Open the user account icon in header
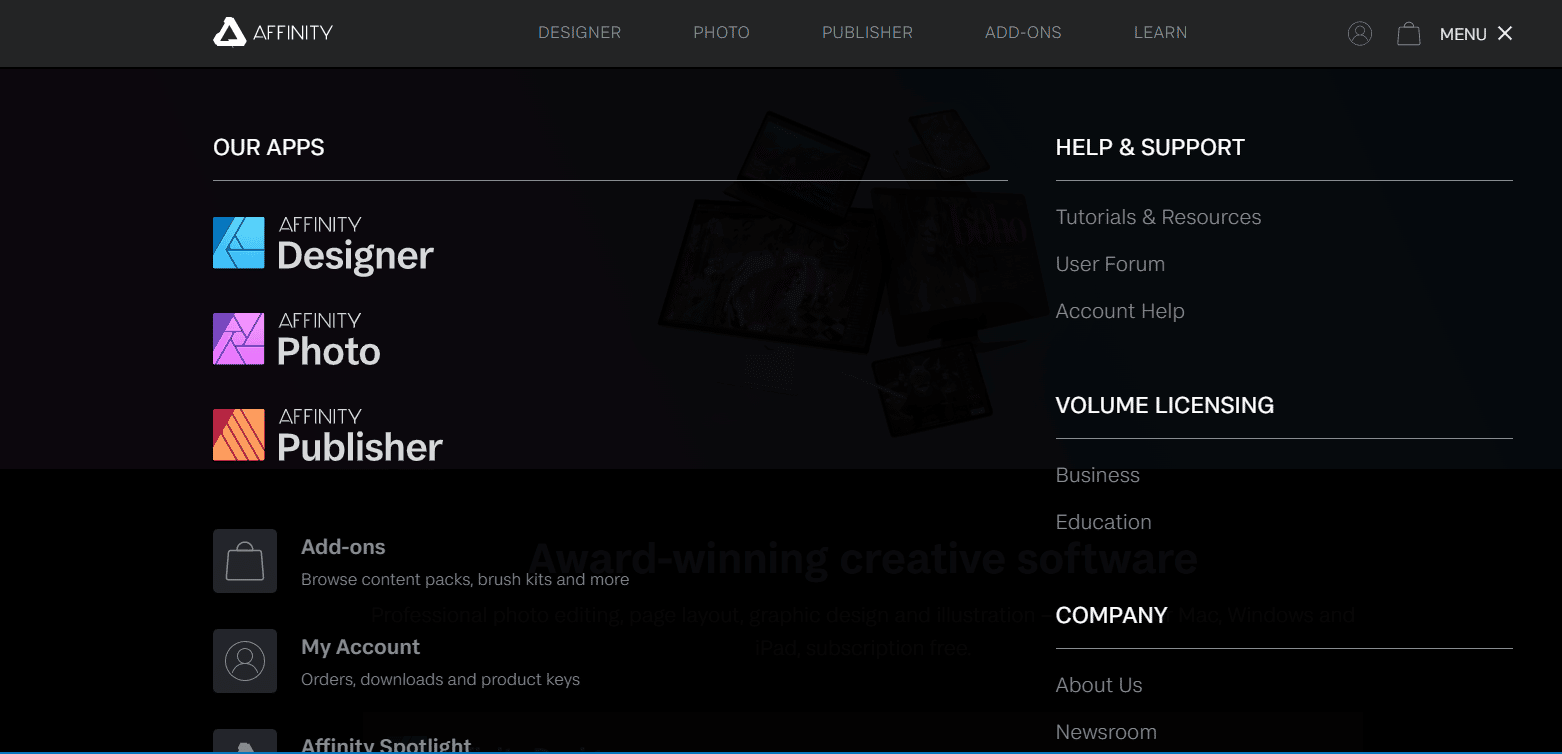Viewport: 1562px width, 754px height. click(x=1360, y=34)
